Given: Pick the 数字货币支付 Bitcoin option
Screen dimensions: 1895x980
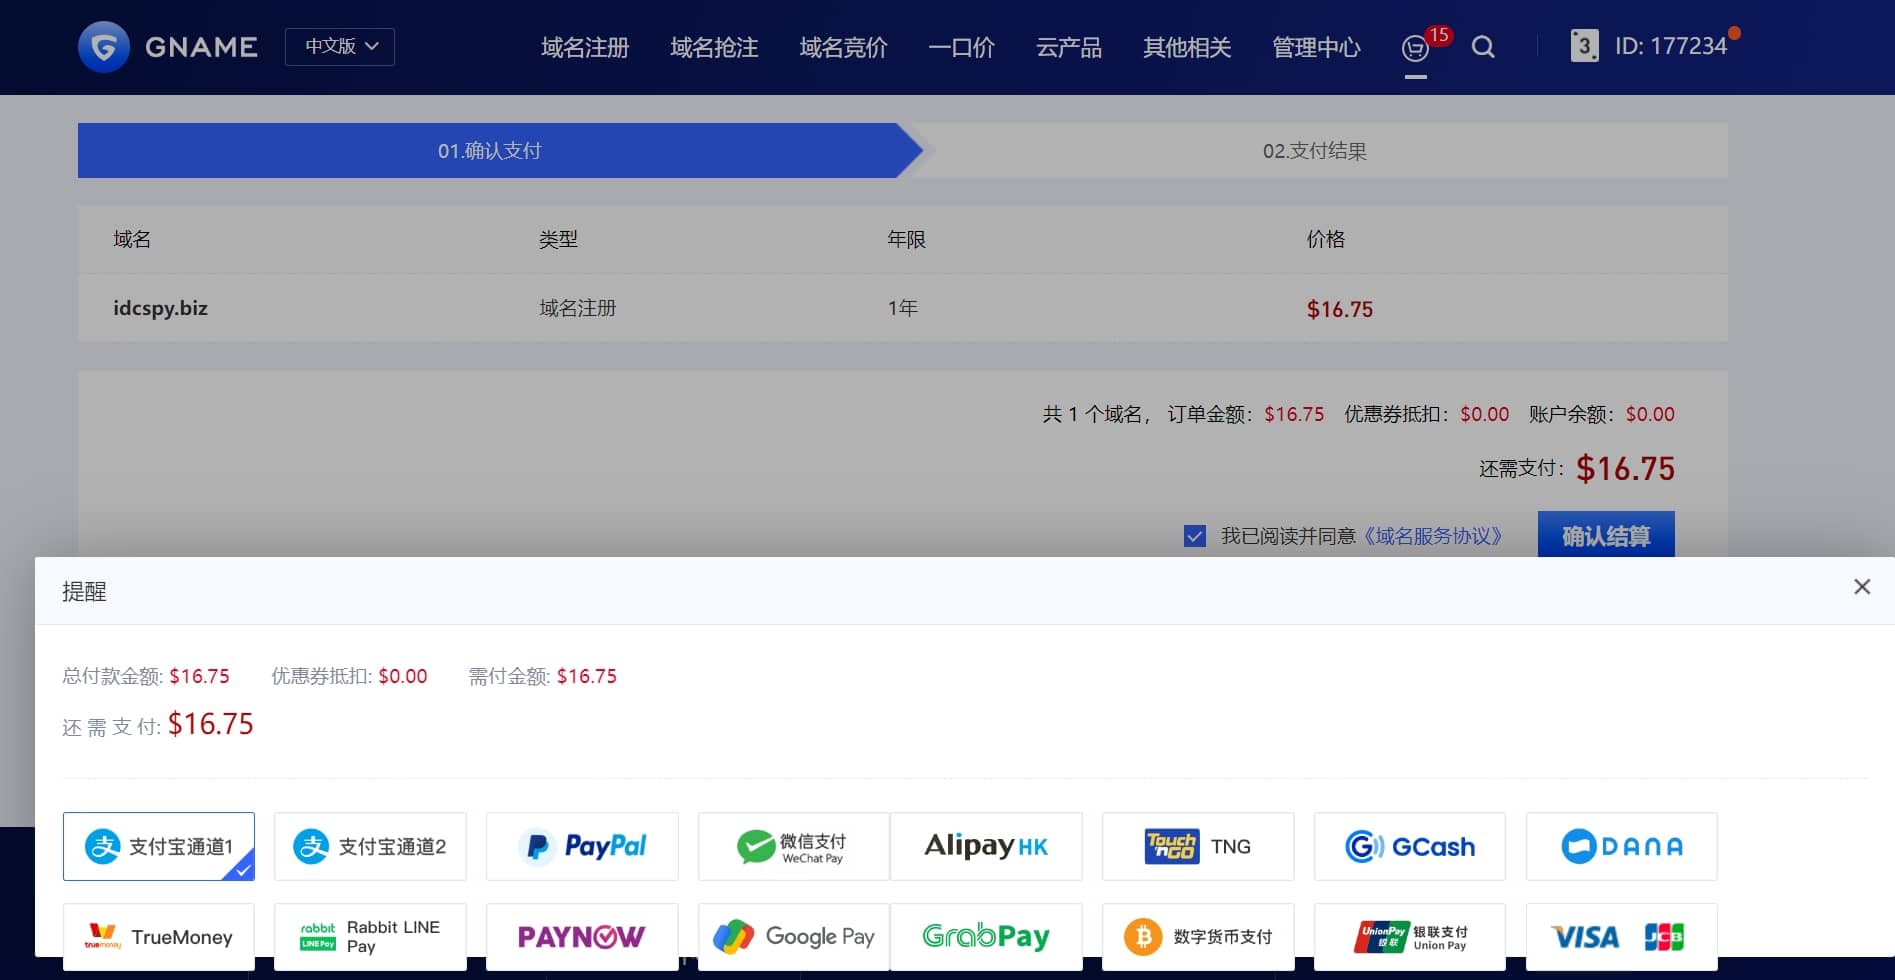Looking at the screenshot, I should tap(1198, 936).
